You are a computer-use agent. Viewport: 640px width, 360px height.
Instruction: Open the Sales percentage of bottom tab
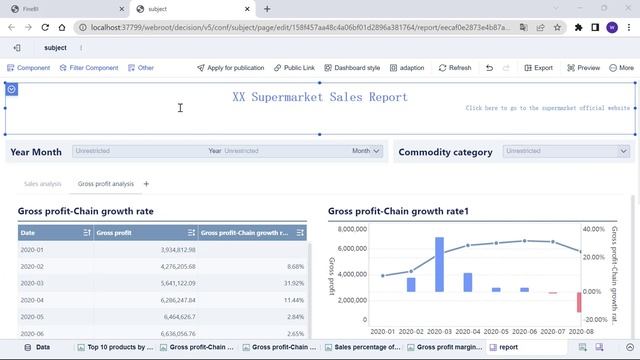tap(363, 347)
